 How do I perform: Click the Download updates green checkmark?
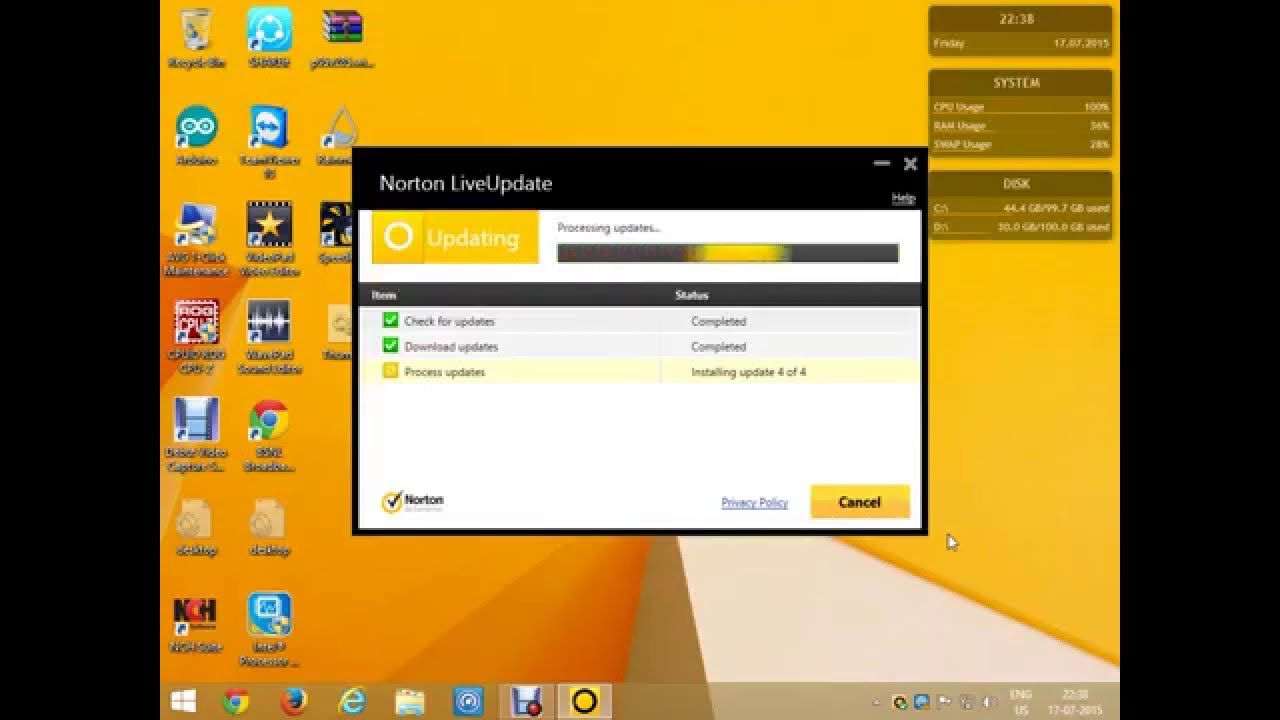coord(390,346)
